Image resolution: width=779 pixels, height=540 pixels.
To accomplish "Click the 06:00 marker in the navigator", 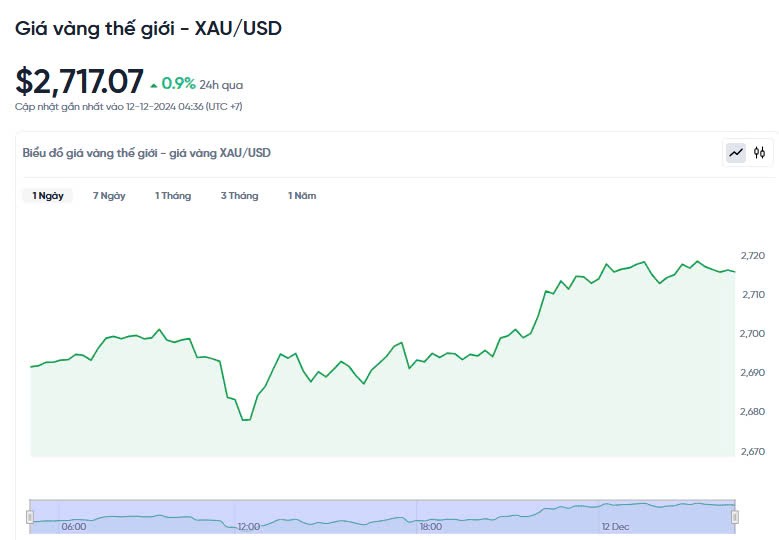I will click(x=74, y=526).
